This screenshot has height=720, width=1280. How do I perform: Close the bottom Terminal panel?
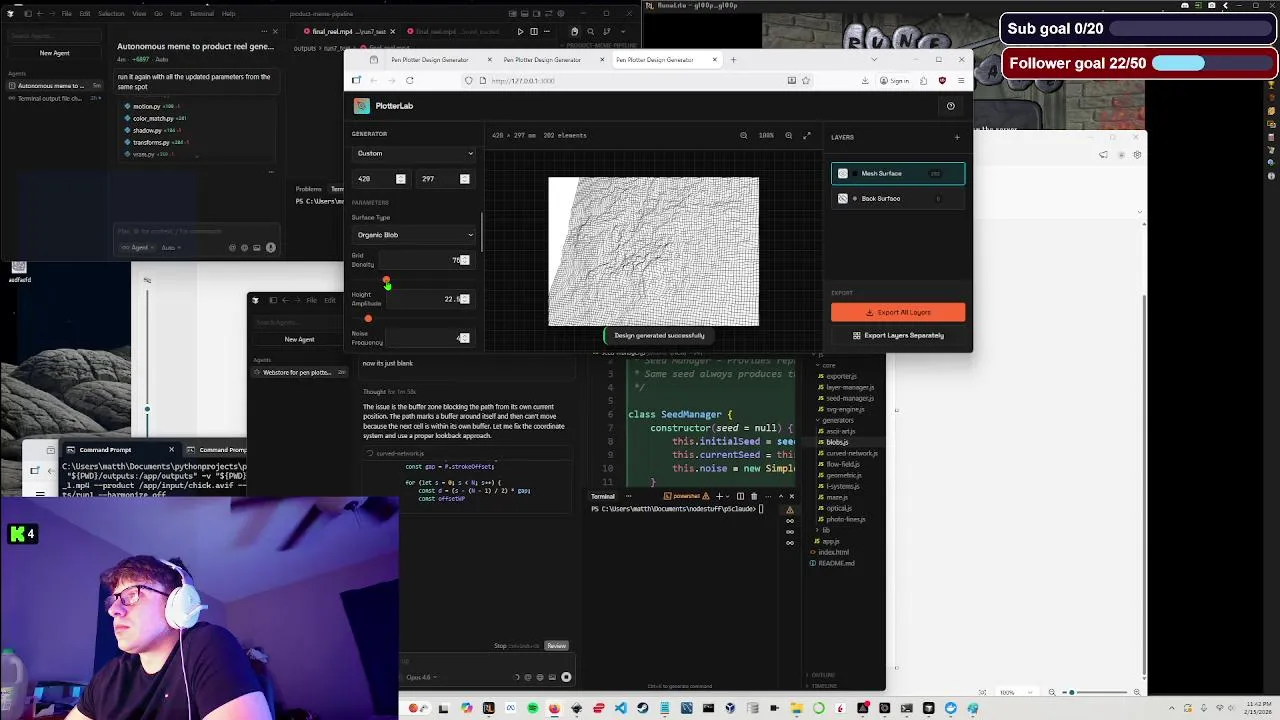pyautogui.click(x=791, y=496)
